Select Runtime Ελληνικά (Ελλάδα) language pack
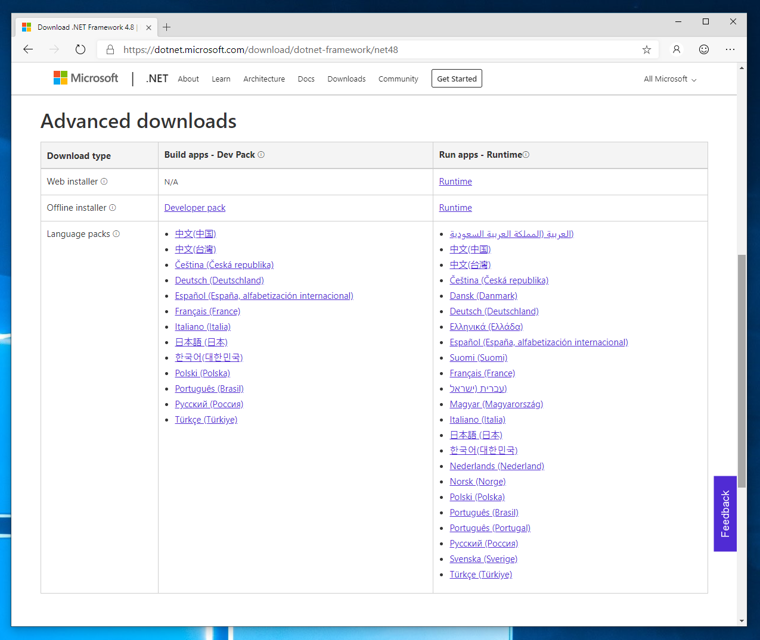Viewport: 760px width, 640px height. tap(486, 327)
